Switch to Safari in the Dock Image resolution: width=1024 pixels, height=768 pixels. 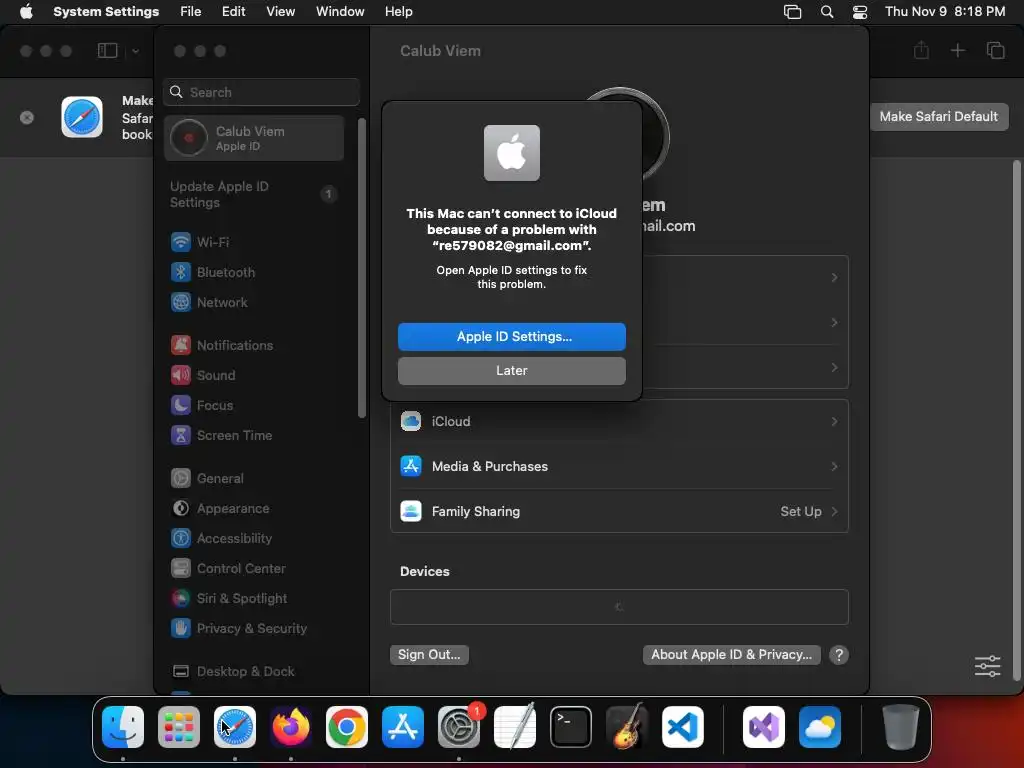click(x=235, y=727)
